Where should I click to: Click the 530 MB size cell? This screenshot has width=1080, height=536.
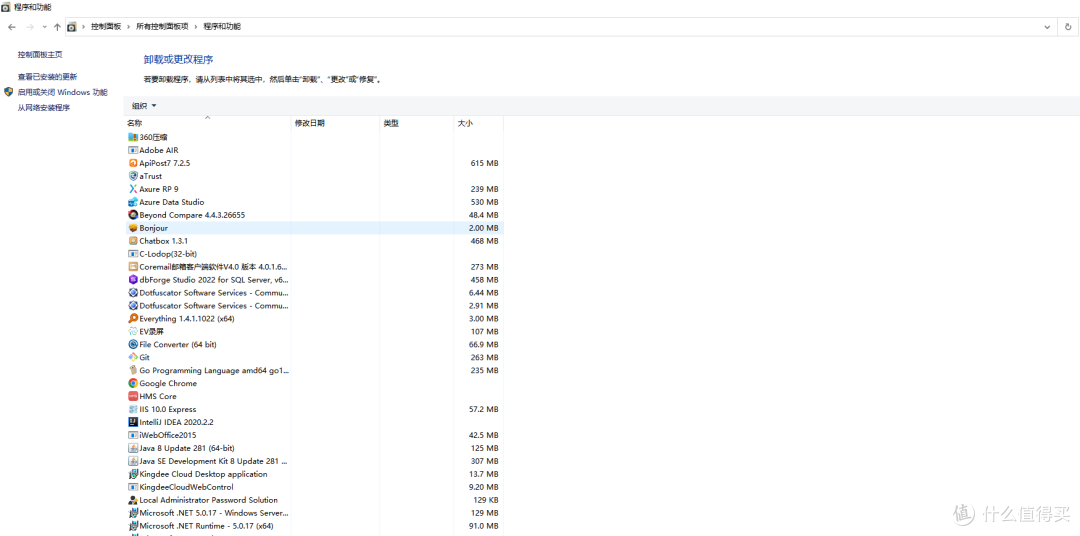484,202
